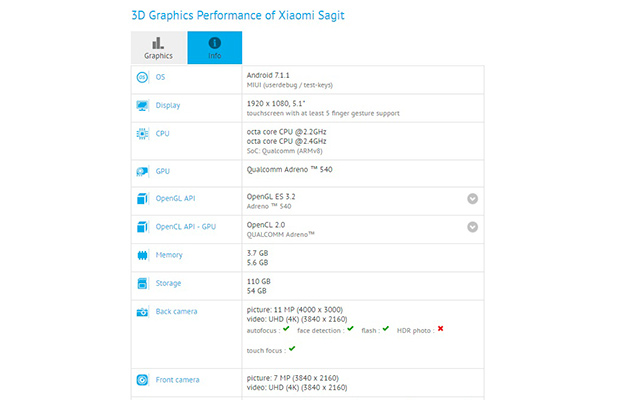The height and width of the screenshot is (400, 620).
Task: Expand the OpenCL 2.0 details arrow
Action: (x=472, y=227)
